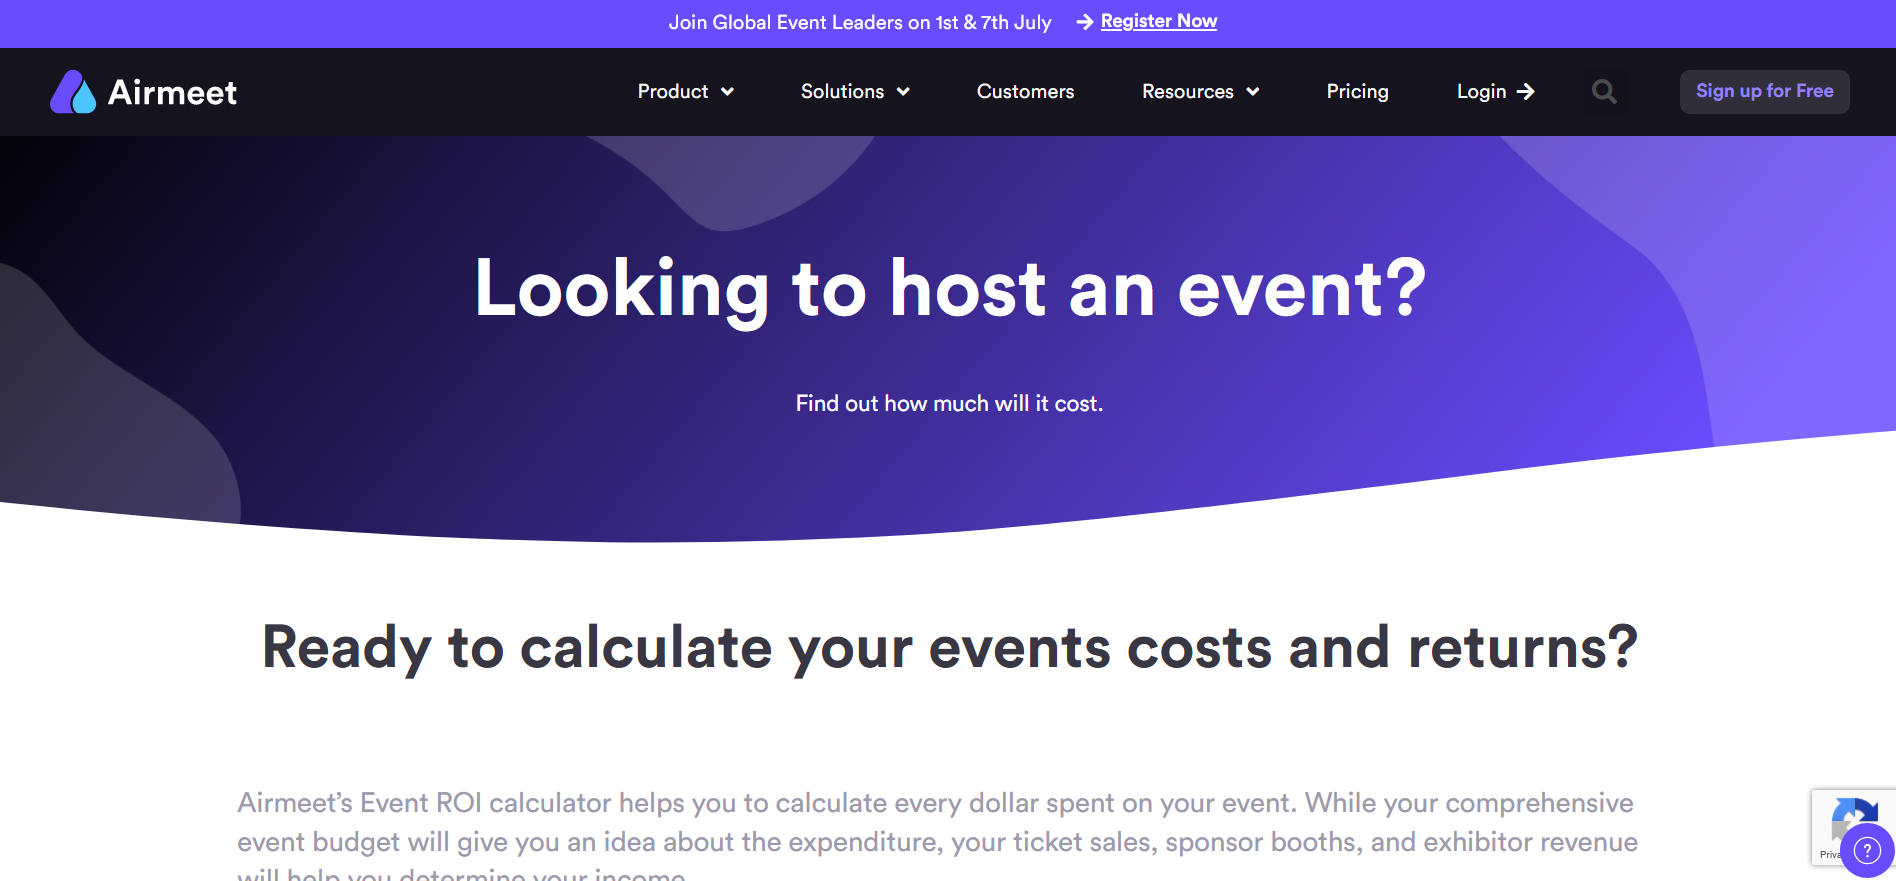
Task: Click the 'Looking to host an event?' heading
Action: (948, 289)
